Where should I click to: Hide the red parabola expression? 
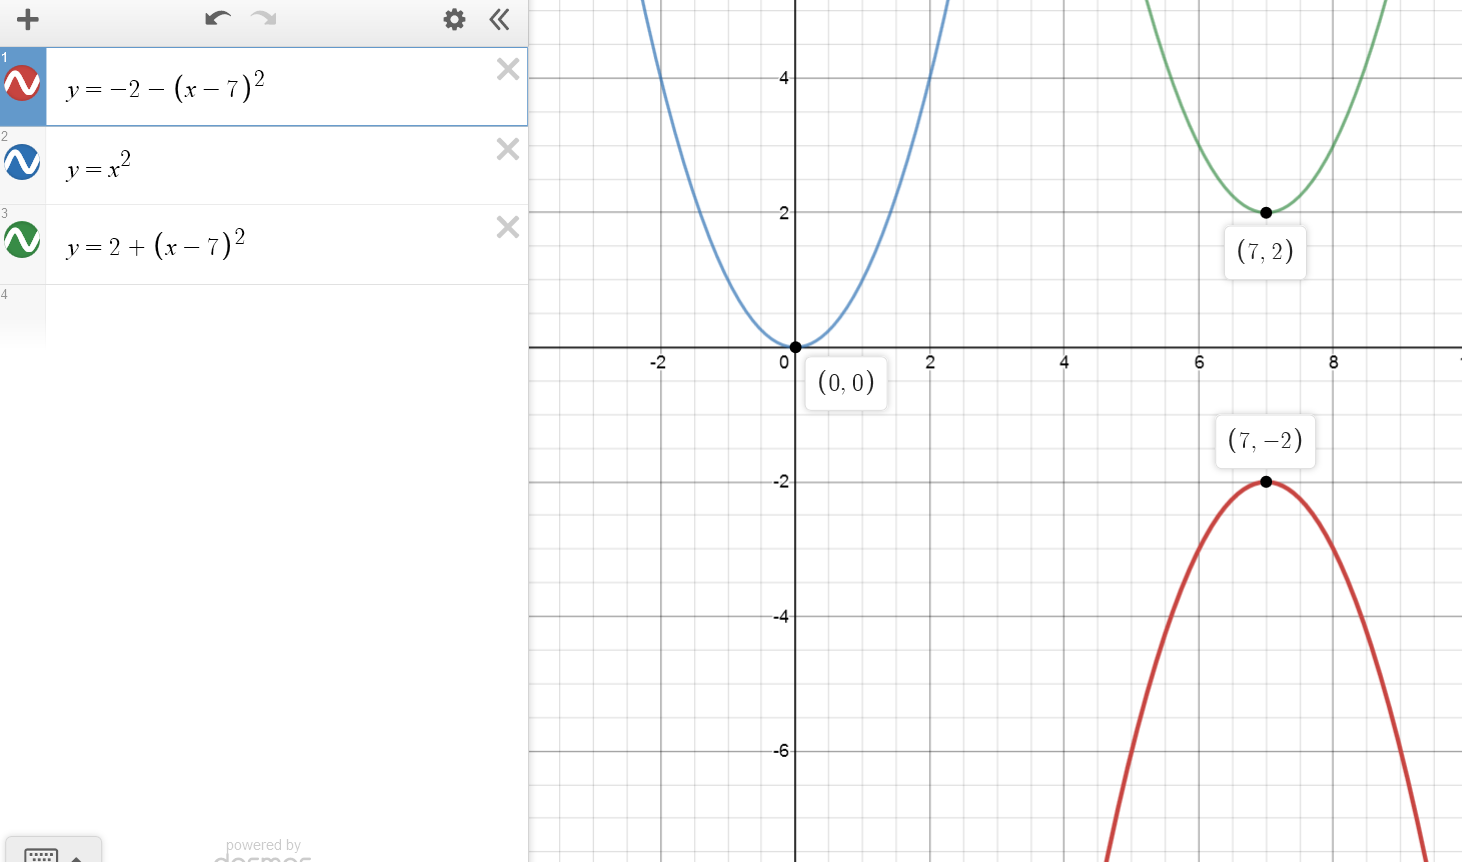pyautogui.click(x=22, y=83)
